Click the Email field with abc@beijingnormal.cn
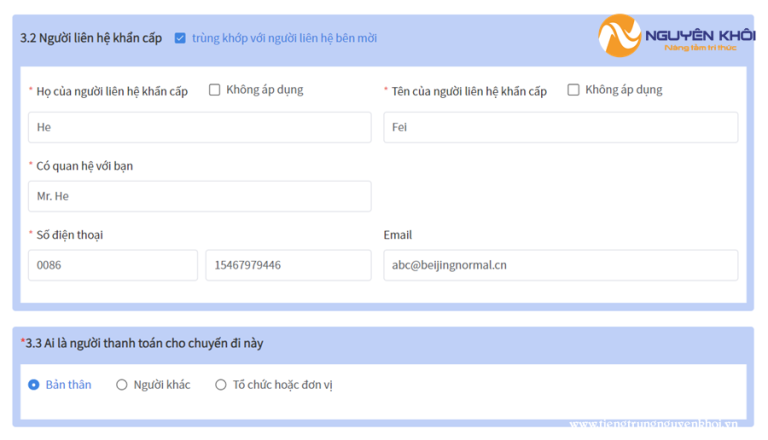Viewport: 768px width, 440px height. [x=561, y=265]
